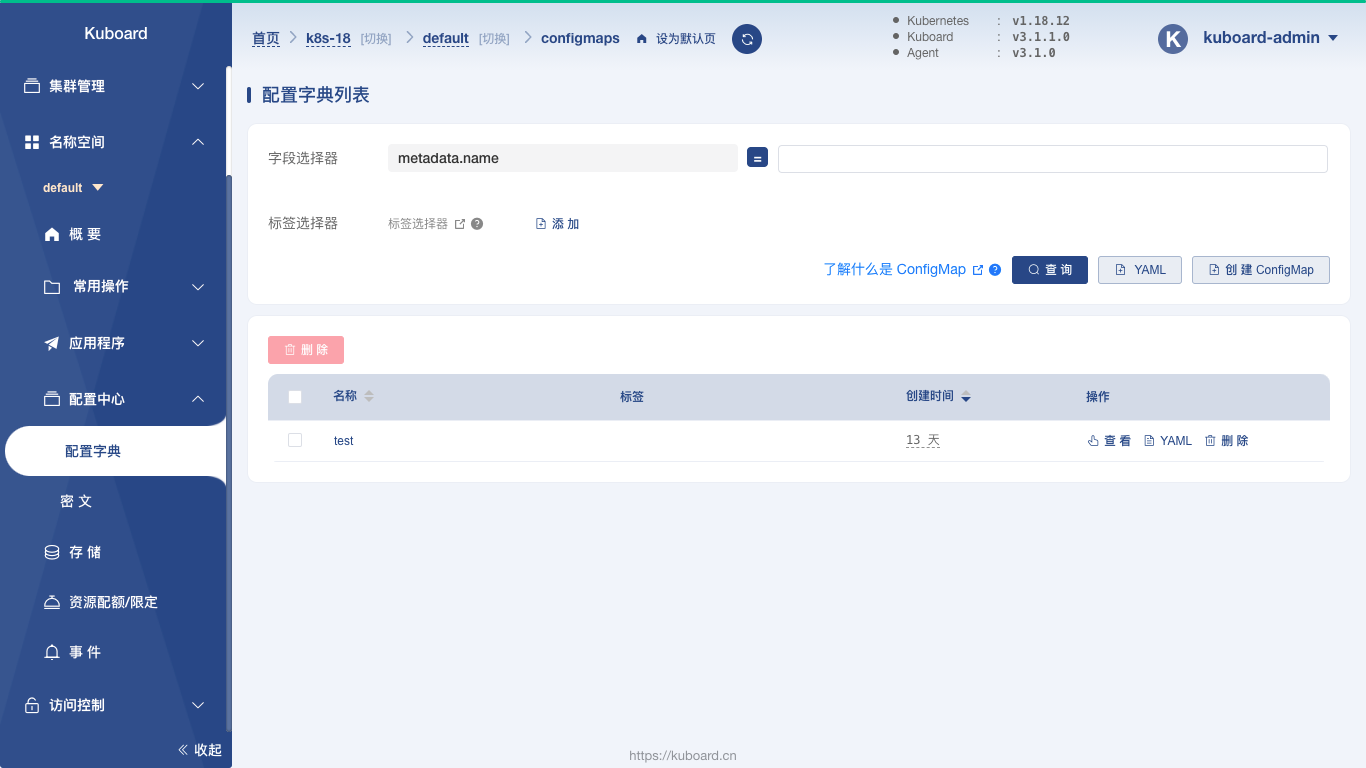Collapse 名称空间 menu
The image size is (1366, 768).
pos(115,142)
